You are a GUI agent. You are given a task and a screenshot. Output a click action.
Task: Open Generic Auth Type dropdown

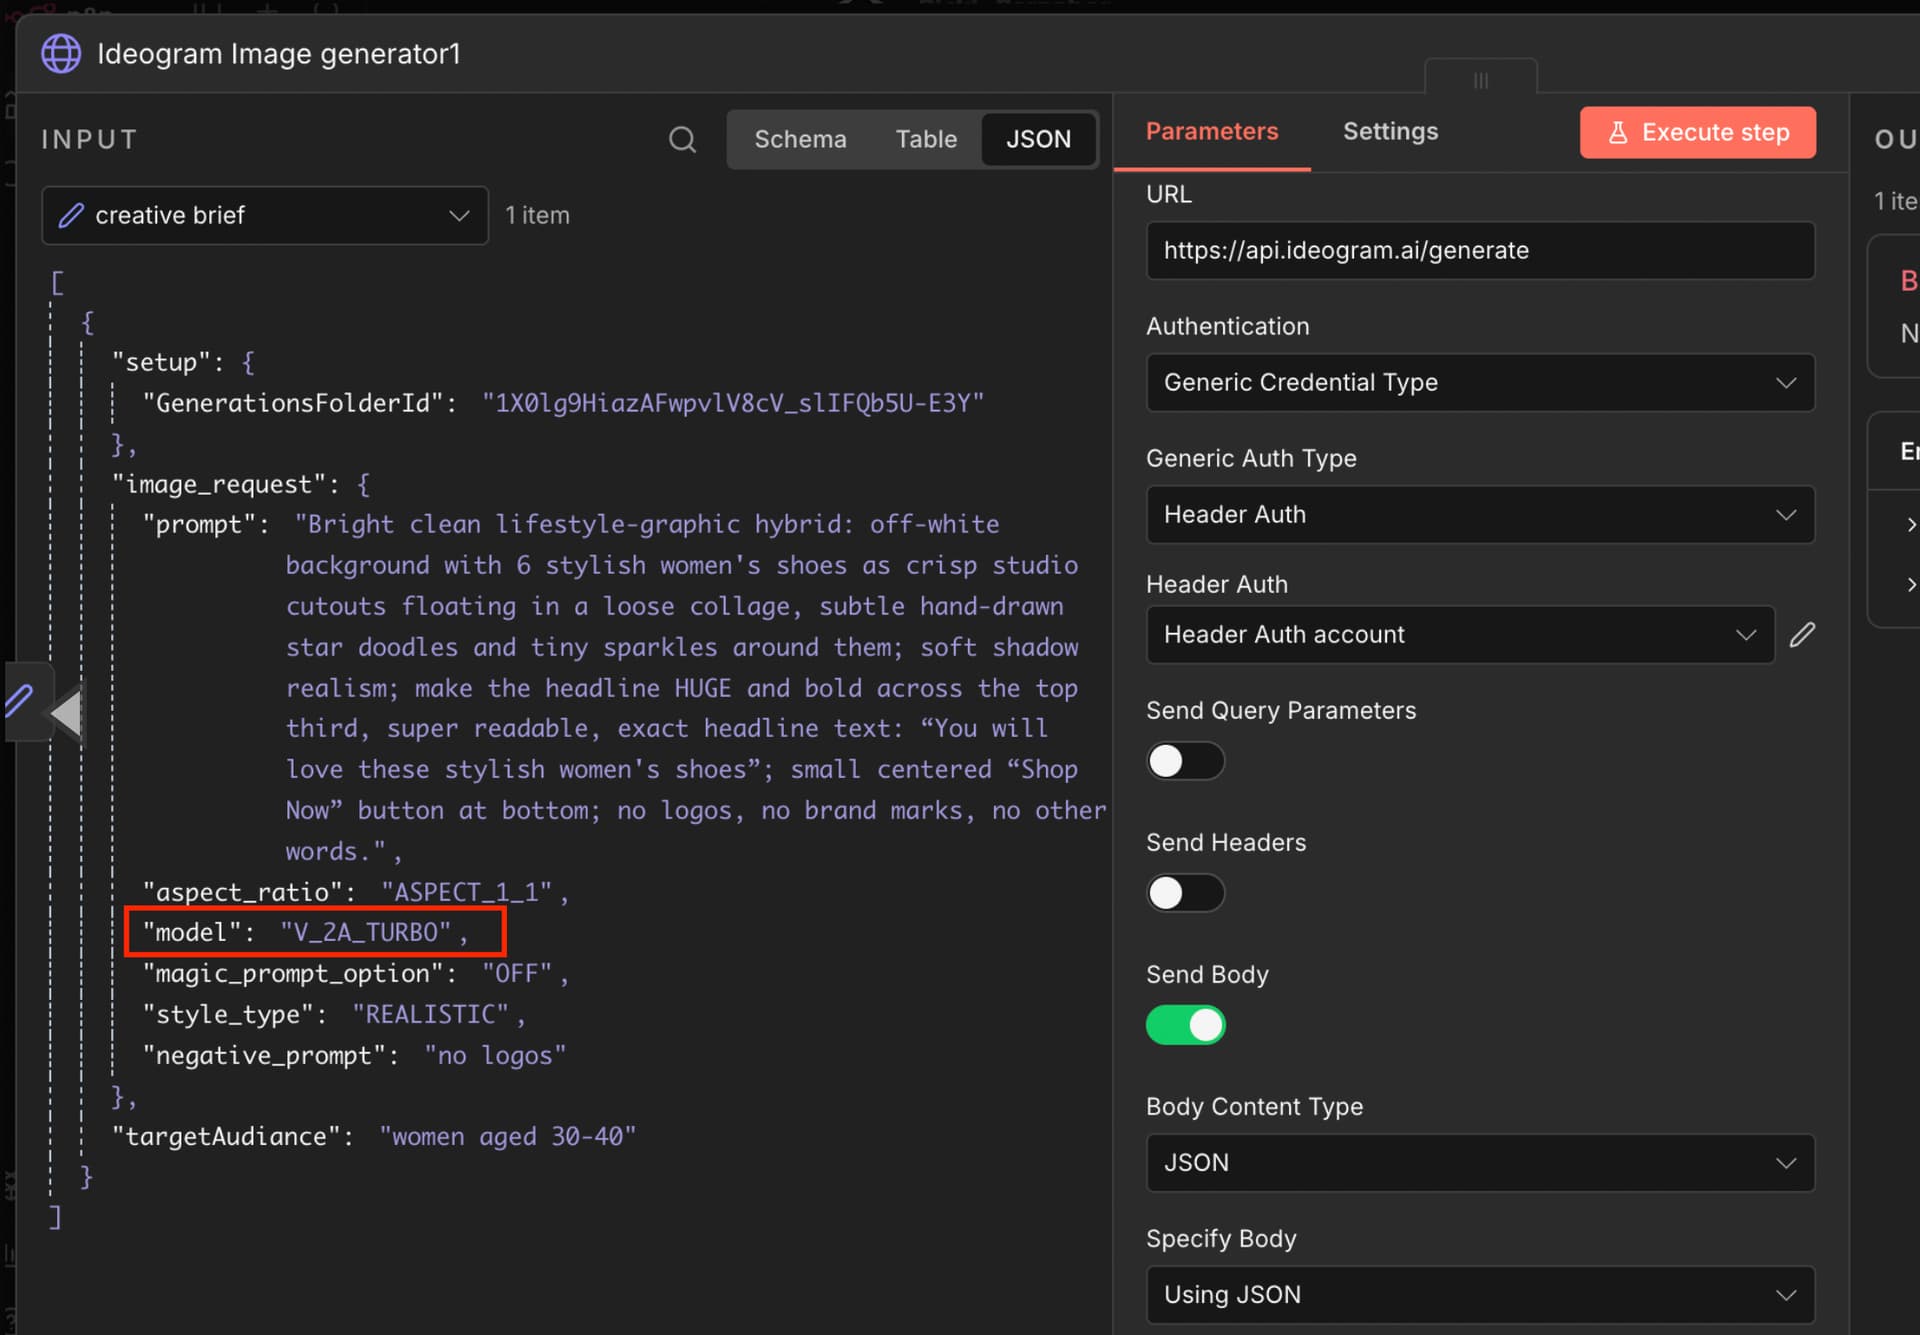1479,514
